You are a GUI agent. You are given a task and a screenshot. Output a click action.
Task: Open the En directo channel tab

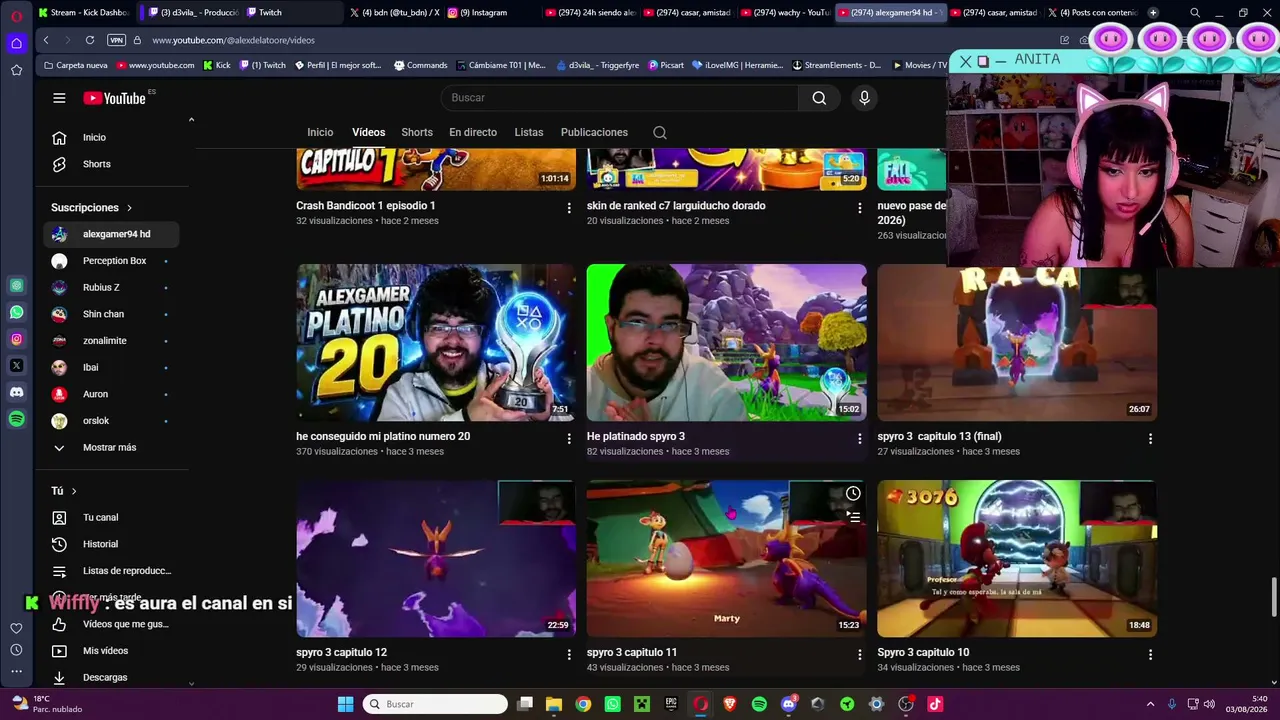(x=473, y=132)
